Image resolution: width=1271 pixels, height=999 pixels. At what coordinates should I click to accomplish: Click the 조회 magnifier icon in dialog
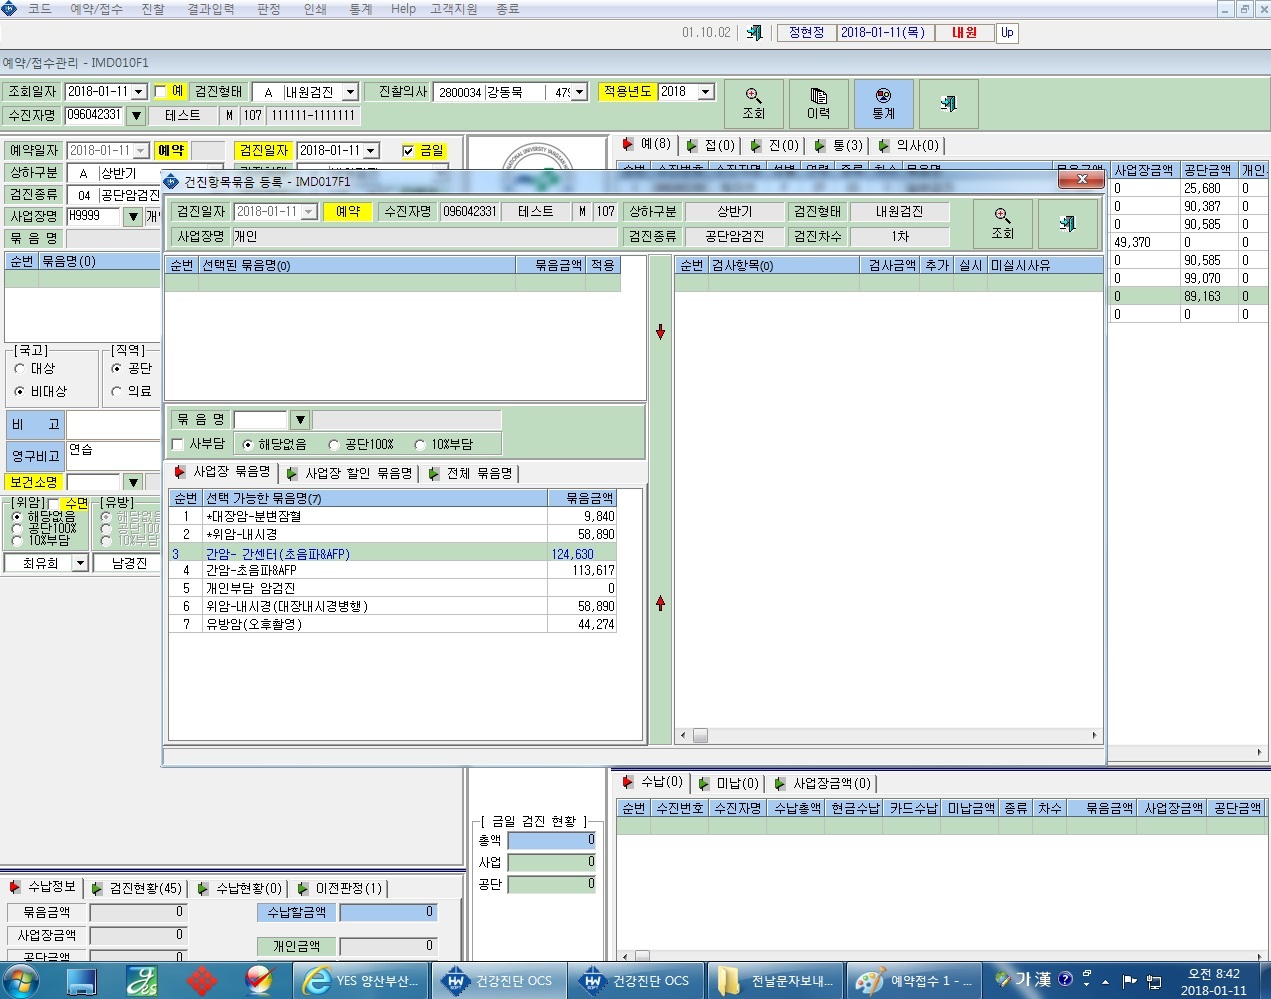1002,223
